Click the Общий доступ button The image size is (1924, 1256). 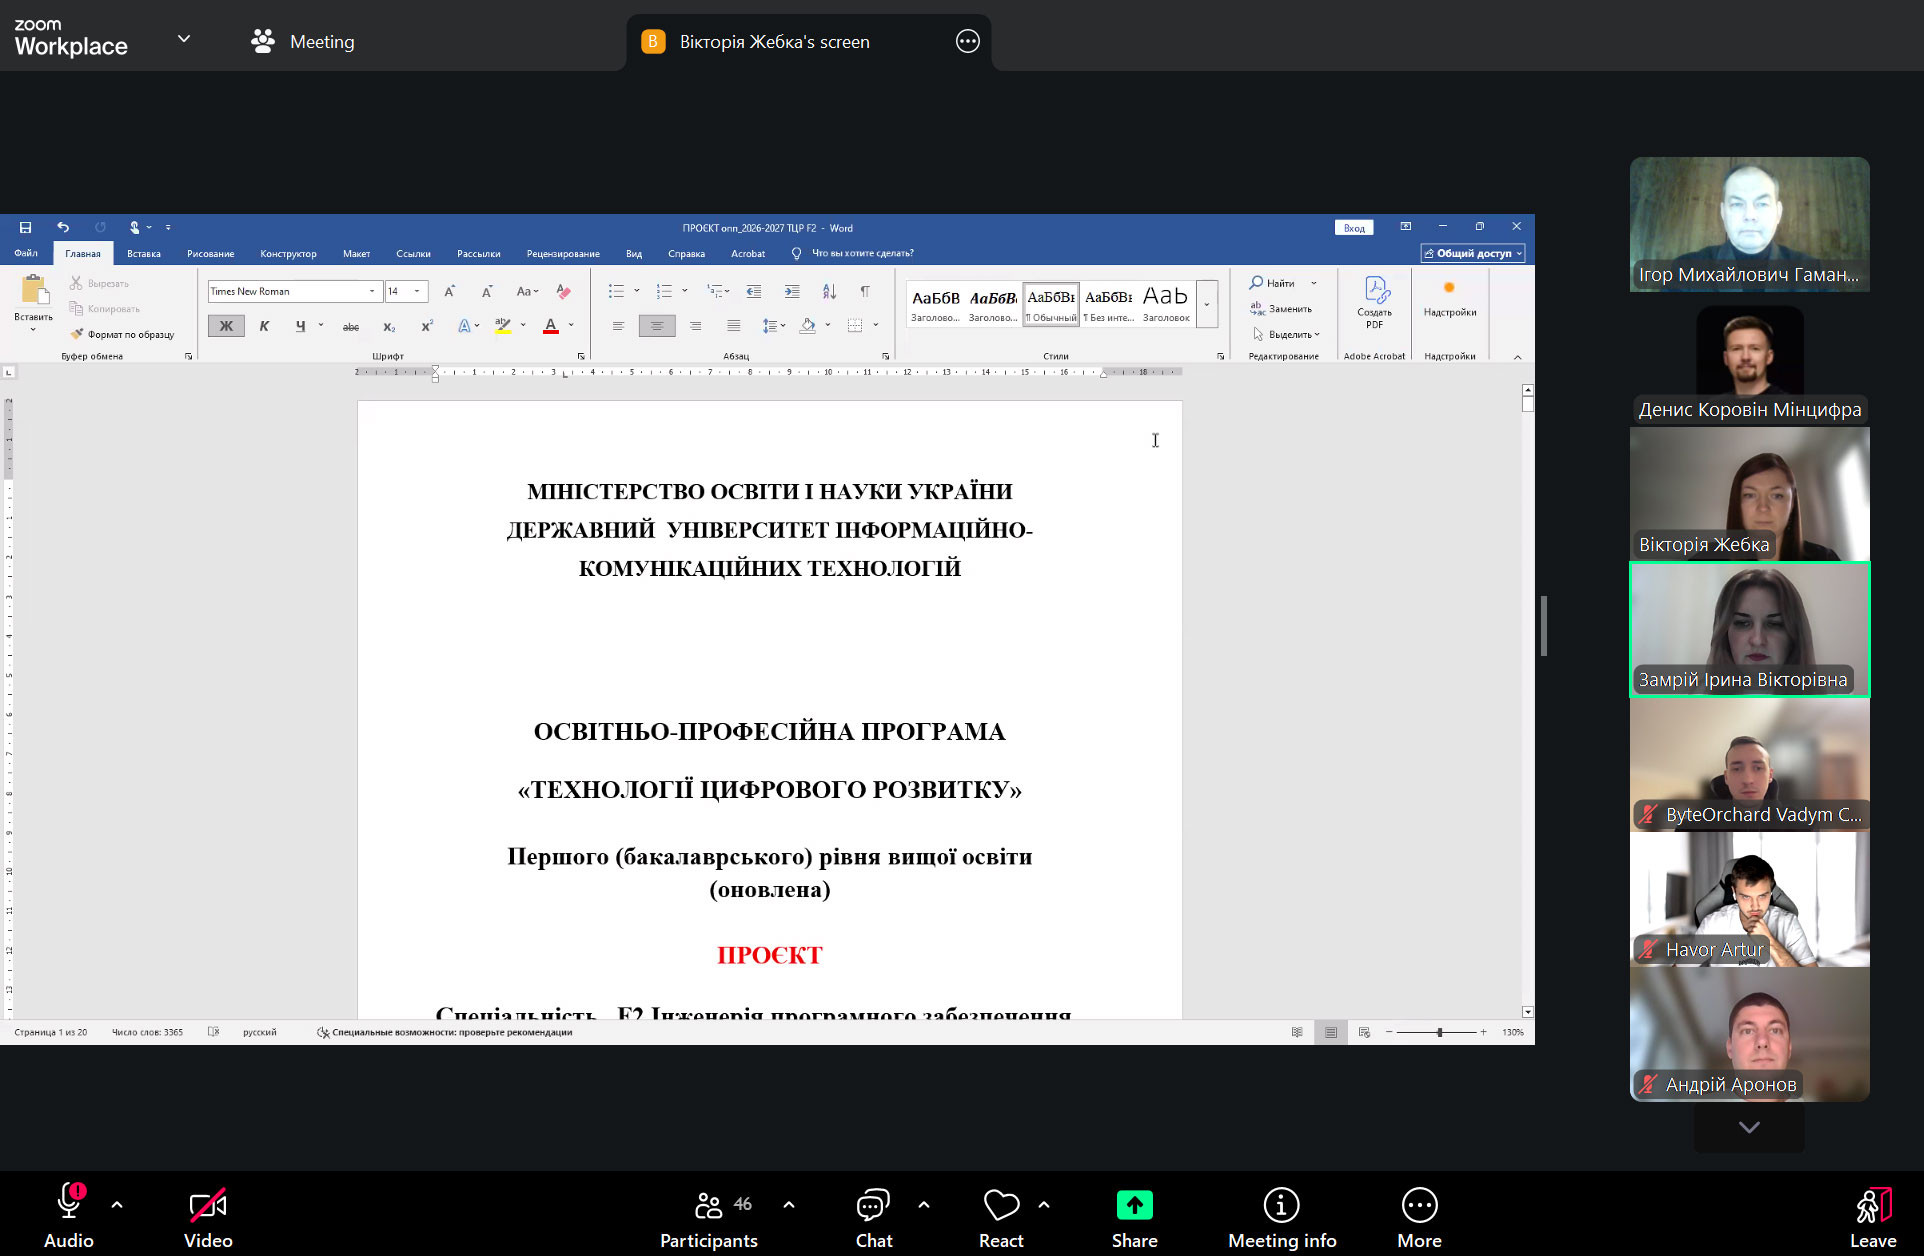(1473, 254)
